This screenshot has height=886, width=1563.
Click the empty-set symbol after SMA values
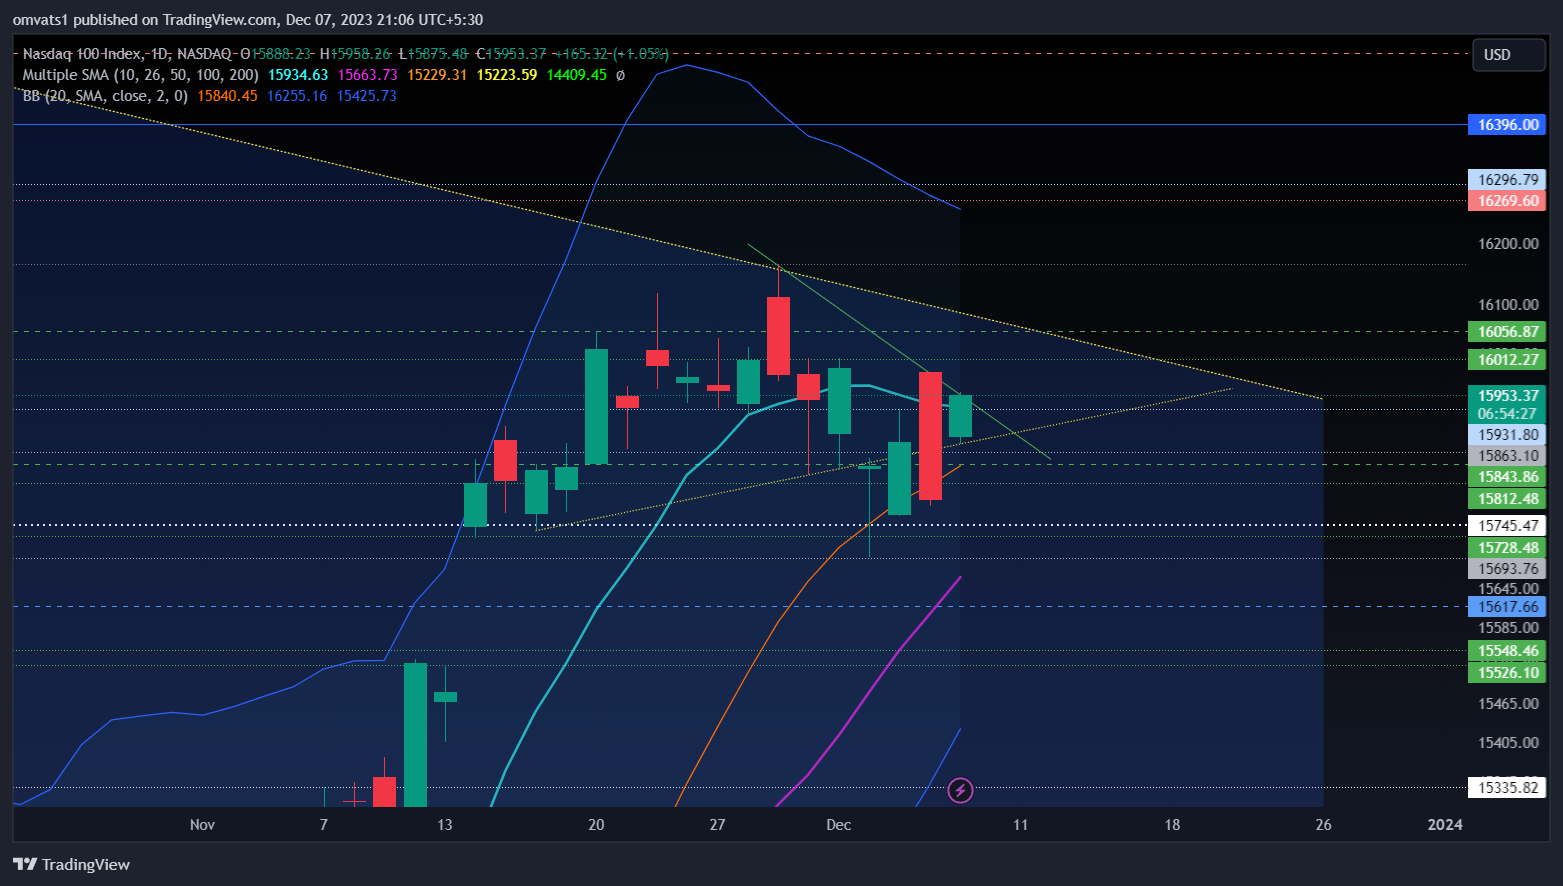pyautogui.click(x=620, y=75)
